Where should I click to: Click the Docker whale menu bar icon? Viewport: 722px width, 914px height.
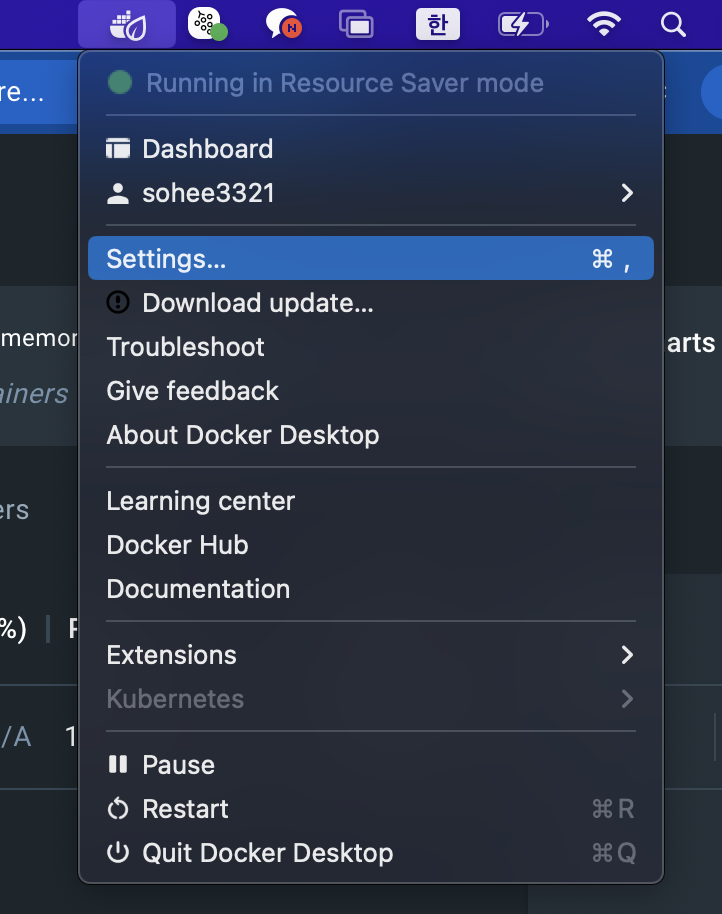[x=128, y=25]
